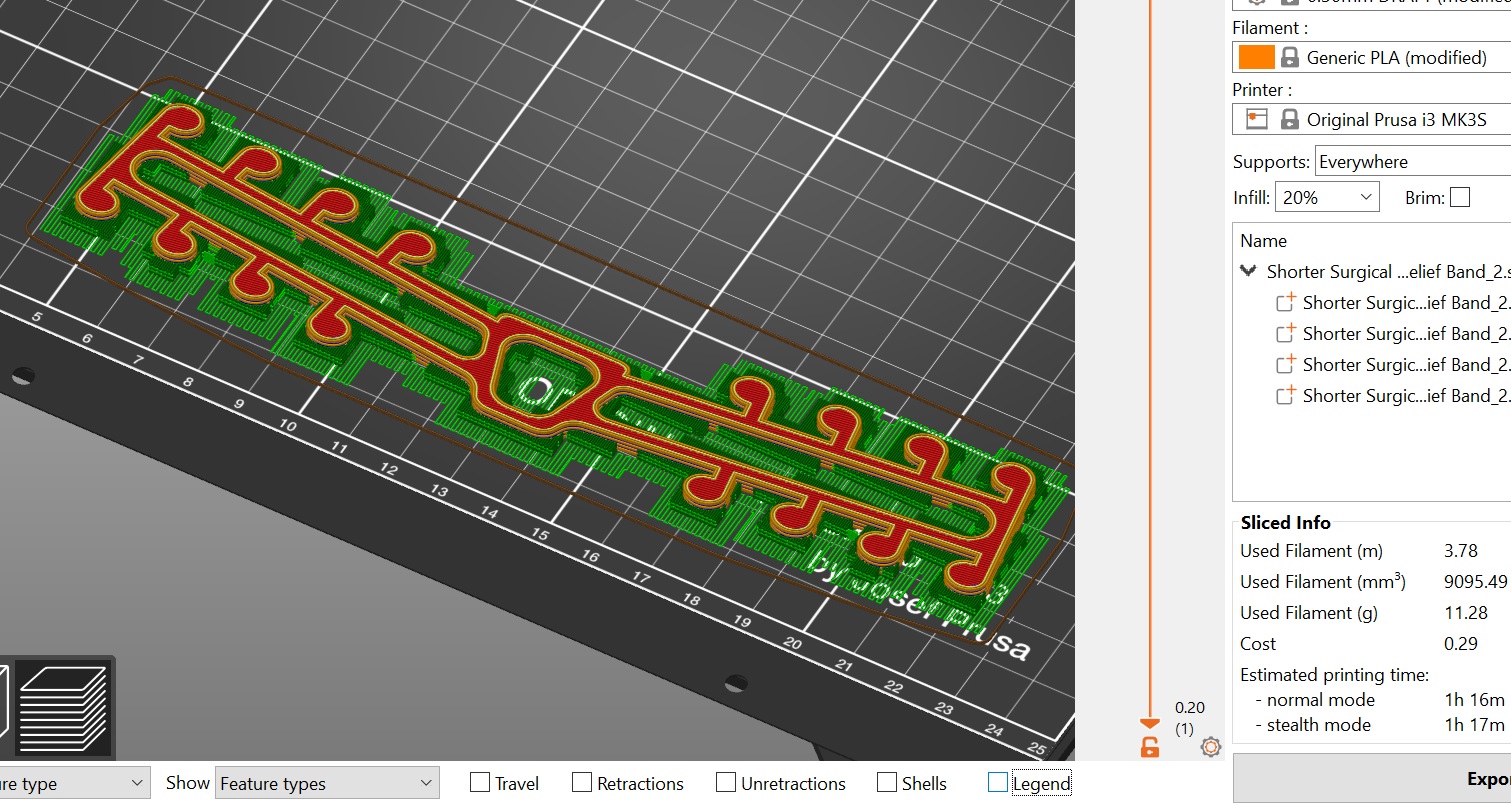The image size is (1511, 805).
Task: Open the Feature types Show dropdown
Action: pyautogui.click(x=328, y=783)
